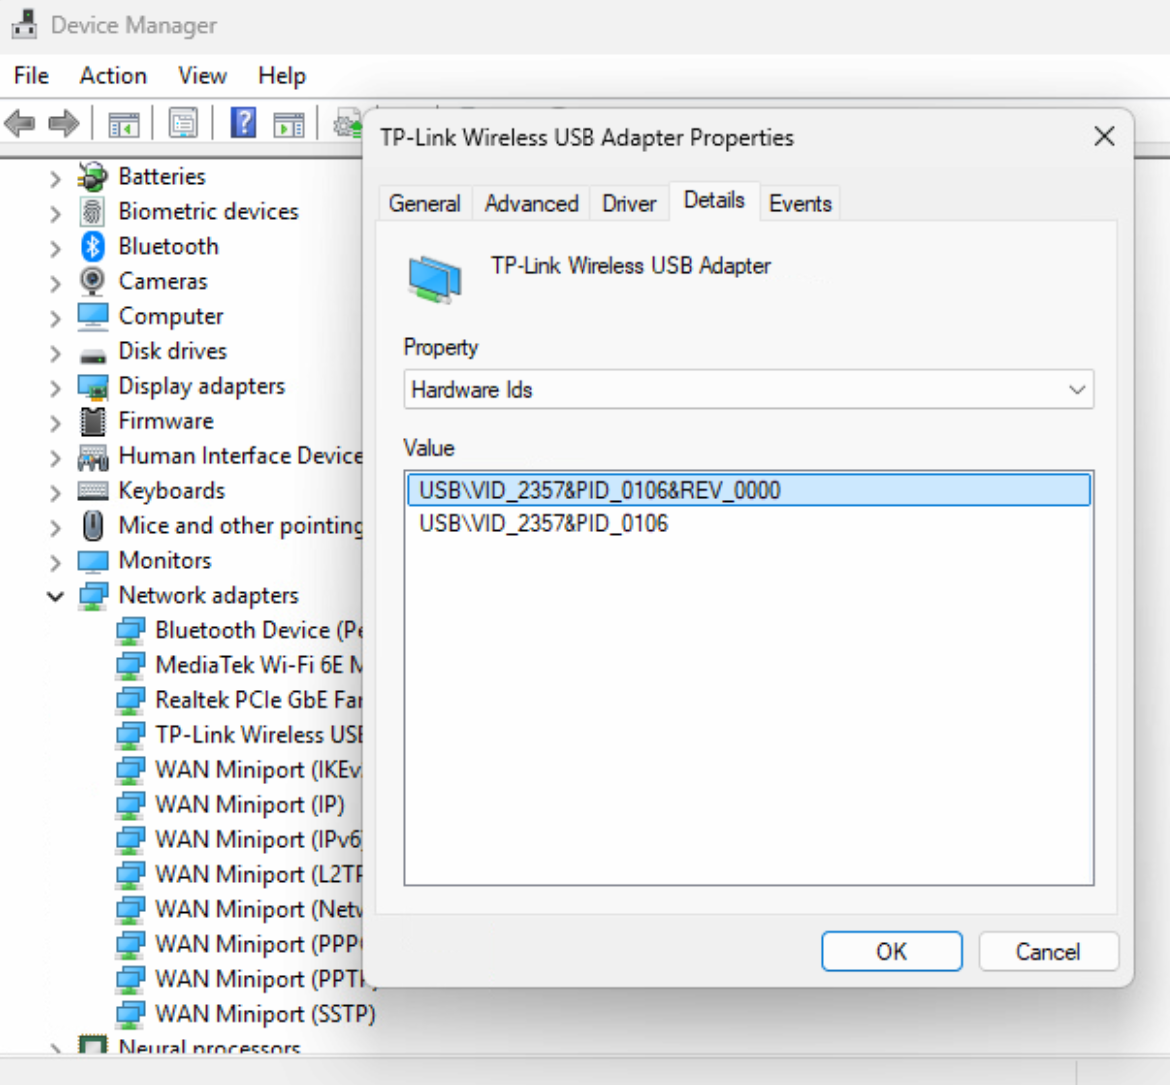
Task: Open the Action menu
Action: 113,75
